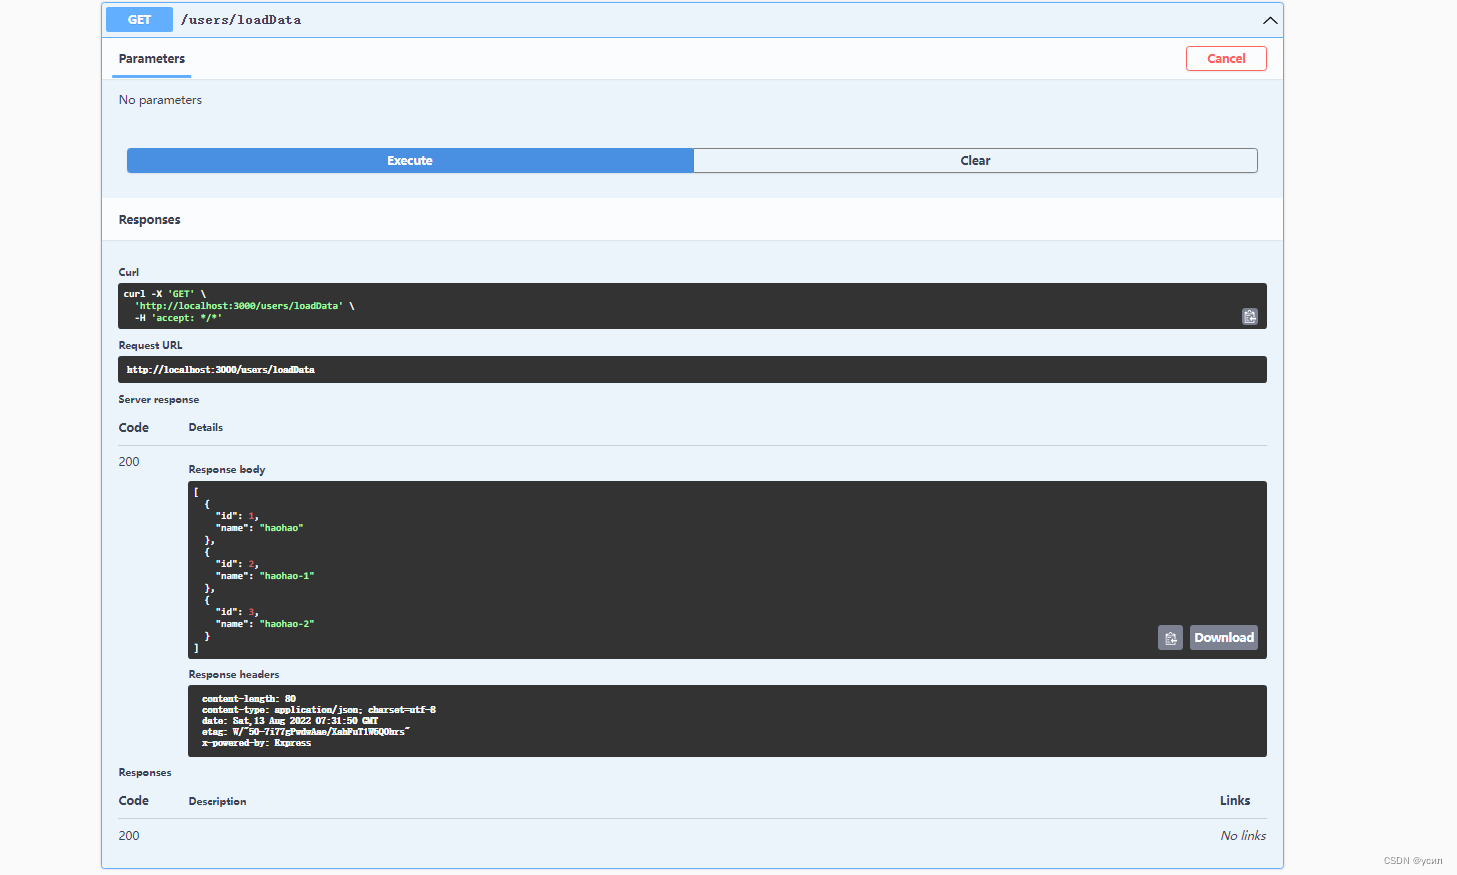Click the etag header line
This screenshot has height=875, width=1457.
(x=306, y=732)
